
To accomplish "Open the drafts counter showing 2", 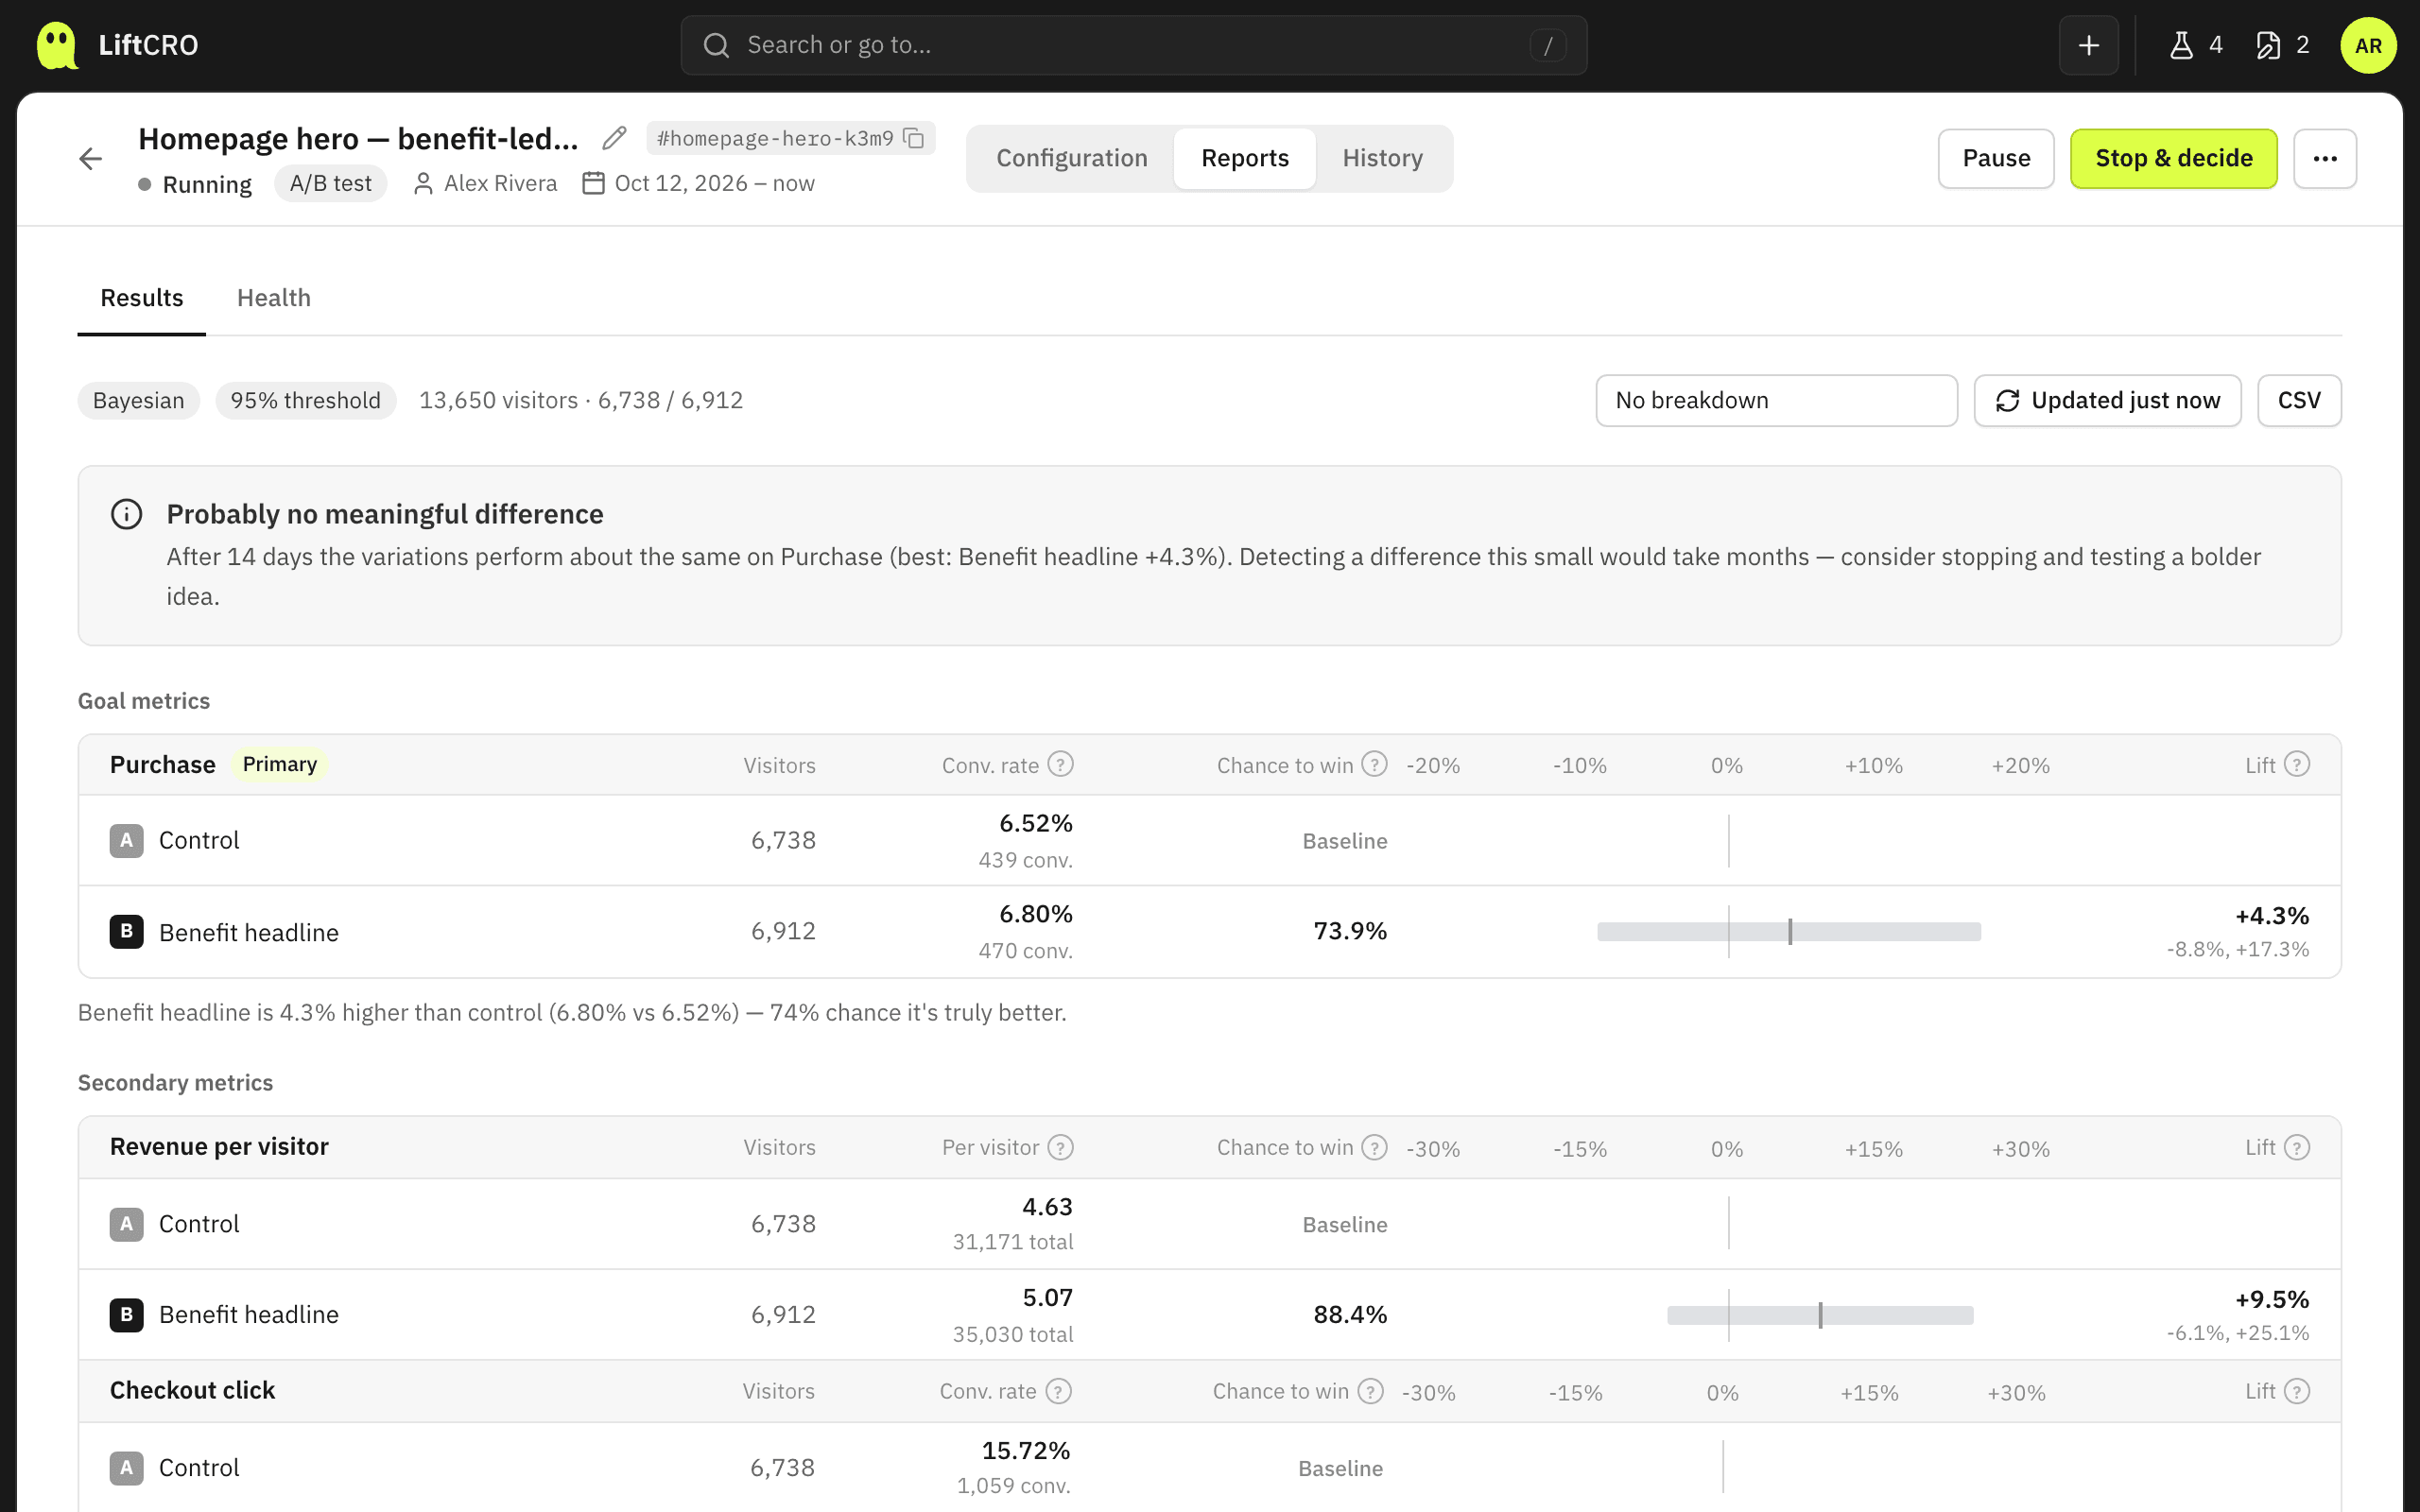I will point(2282,45).
